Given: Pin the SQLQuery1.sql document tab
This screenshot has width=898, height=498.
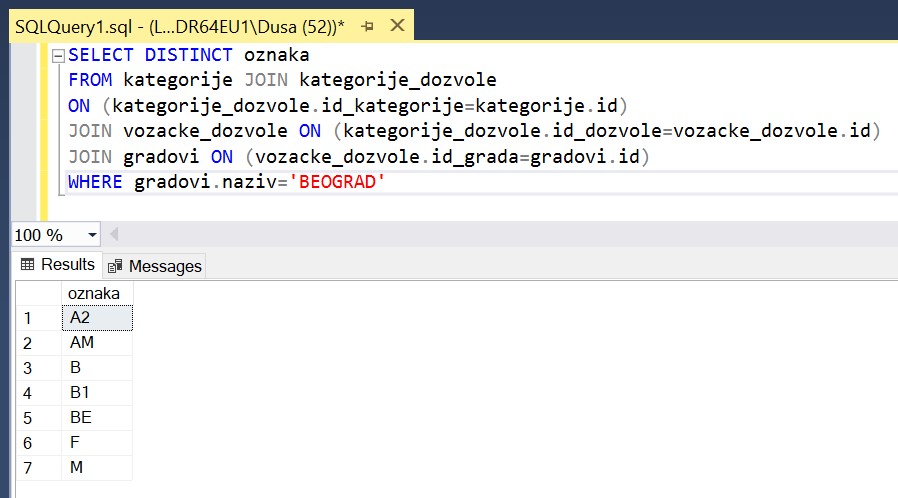Looking at the screenshot, I should click(369, 25).
